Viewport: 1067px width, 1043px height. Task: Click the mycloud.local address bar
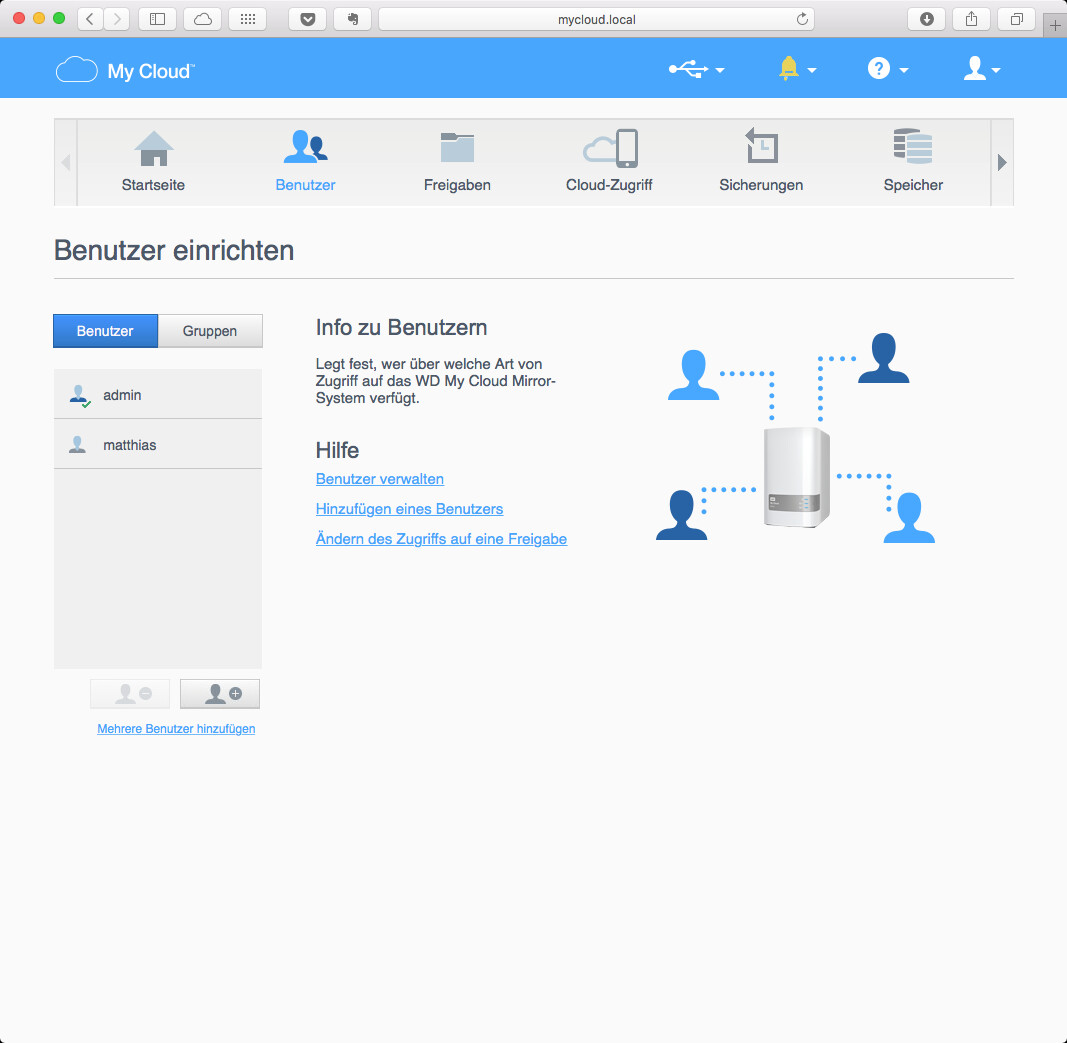click(x=596, y=19)
